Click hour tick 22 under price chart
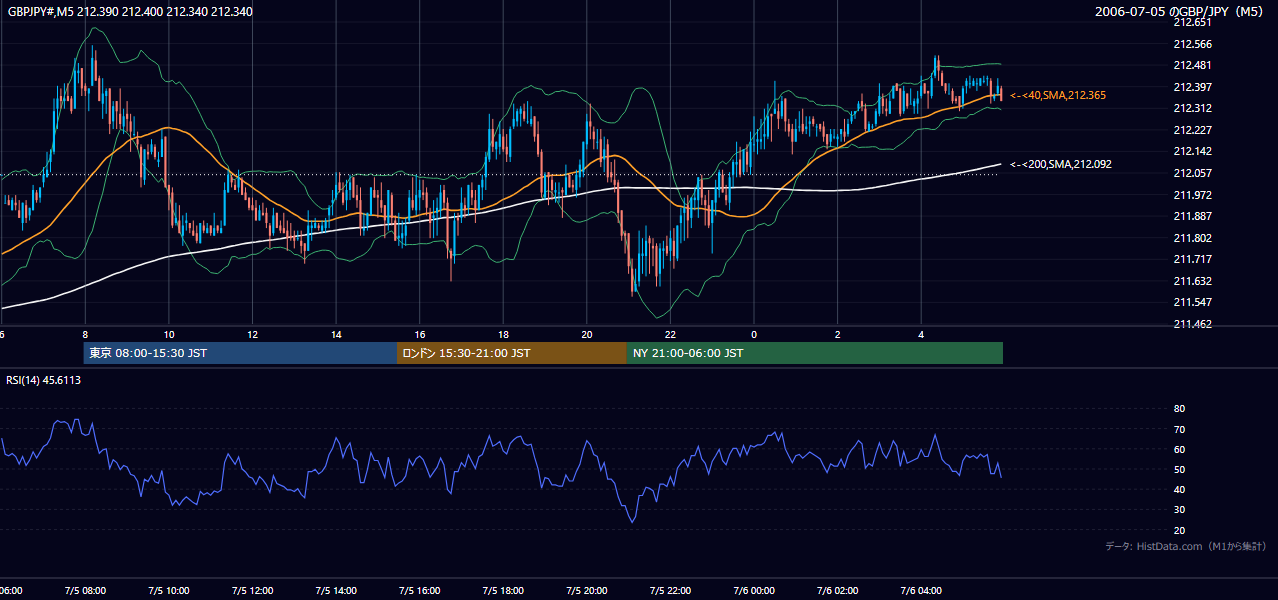The height and width of the screenshot is (600, 1278). pyautogui.click(x=671, y=335)
